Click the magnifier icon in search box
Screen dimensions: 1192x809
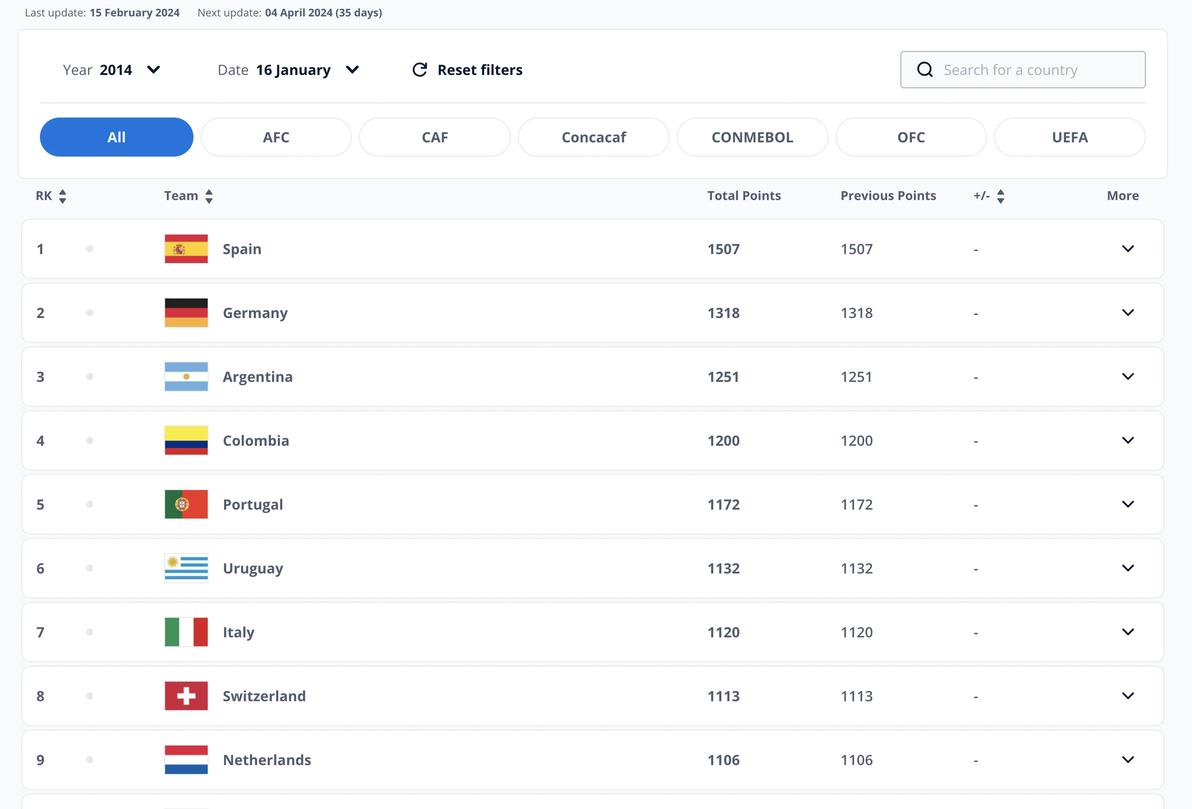(924, 70)
